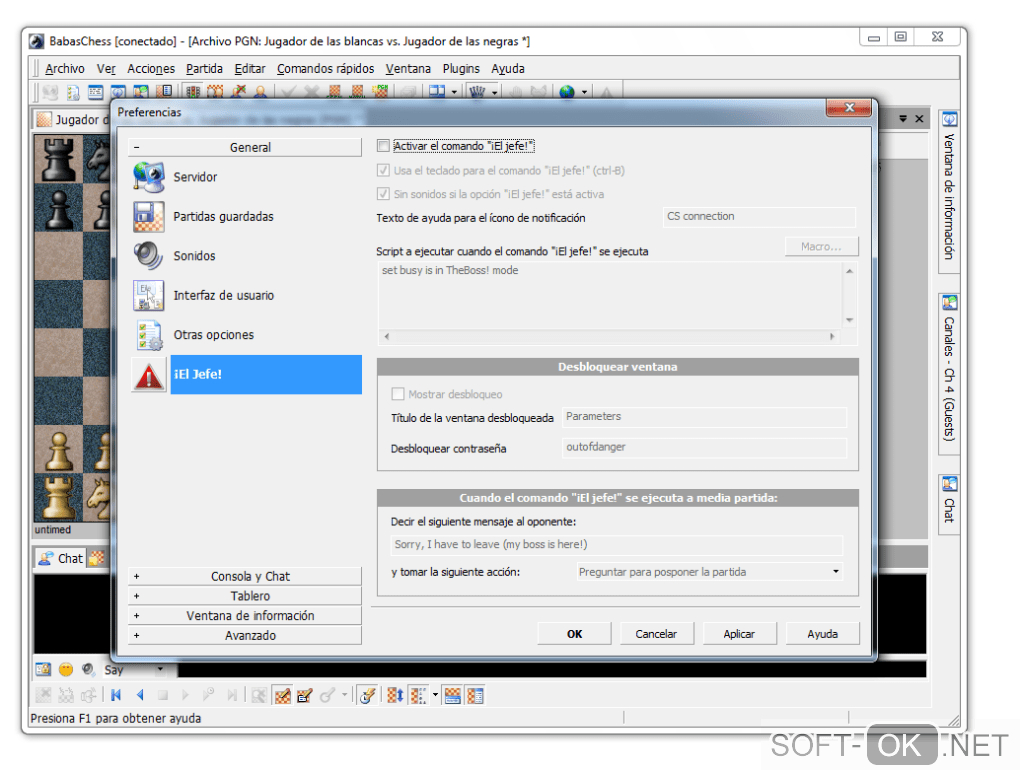Viewport: 1020px width, 770px height.
Task: Click the checklist document toolbar icon
Action: tap(74, 92)
